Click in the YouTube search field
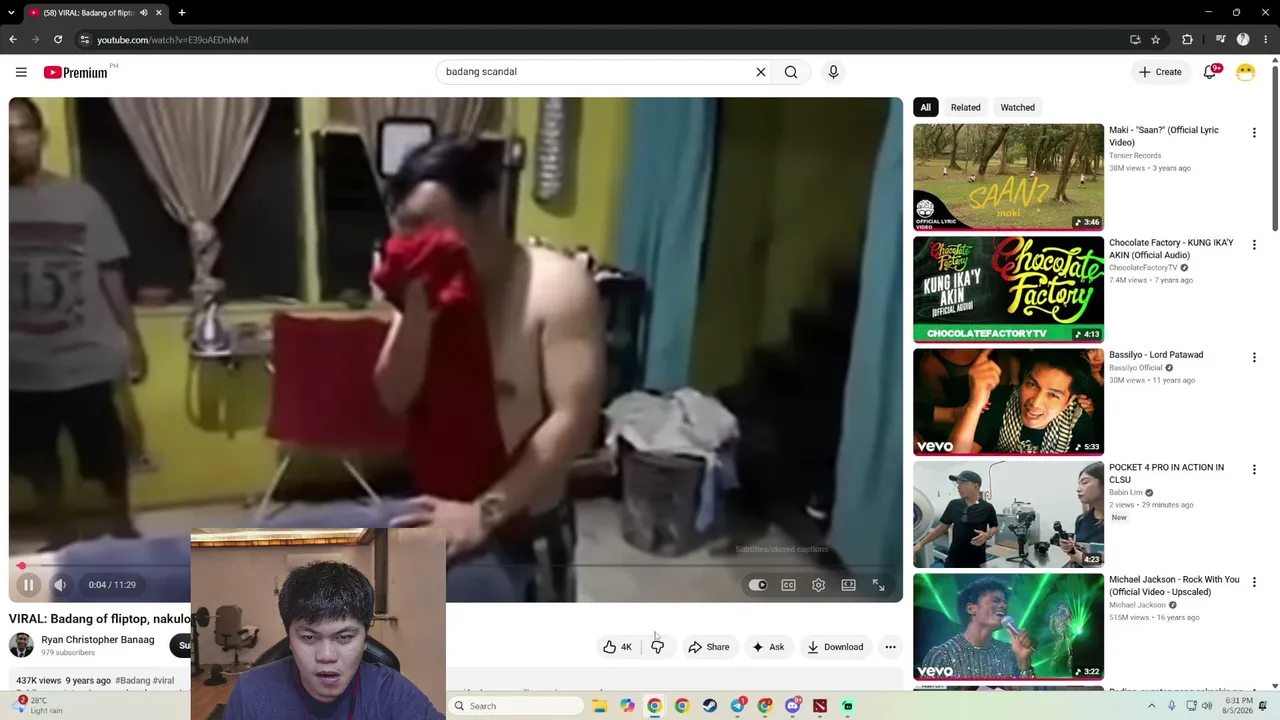1280x720 pixels. pos(596,72)
